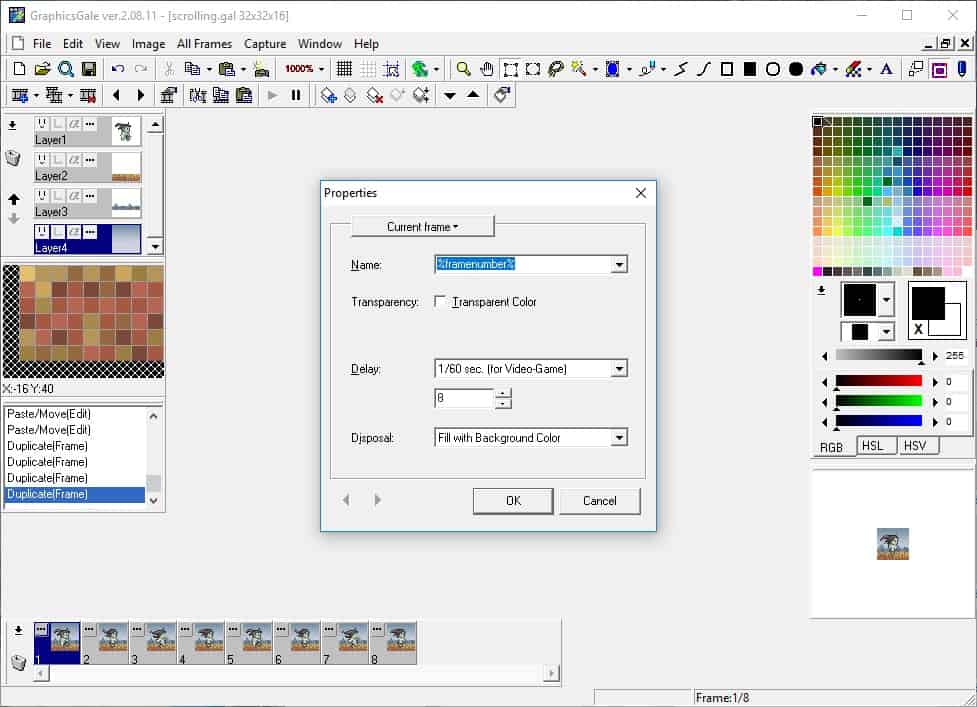This screenshot has width=977, height=707.
Task: Click the trash icon beside the layer list
Action: (x=13, y=158)
